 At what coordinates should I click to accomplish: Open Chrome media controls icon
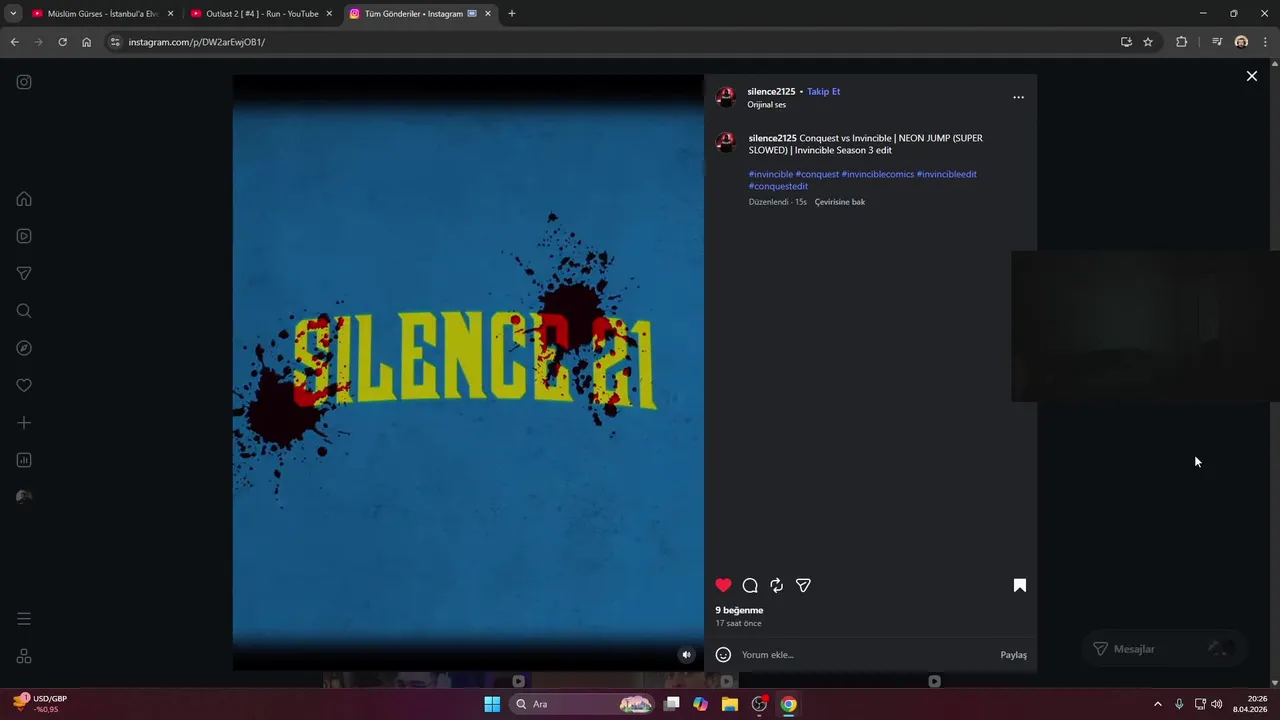(x=1217, y=42)
